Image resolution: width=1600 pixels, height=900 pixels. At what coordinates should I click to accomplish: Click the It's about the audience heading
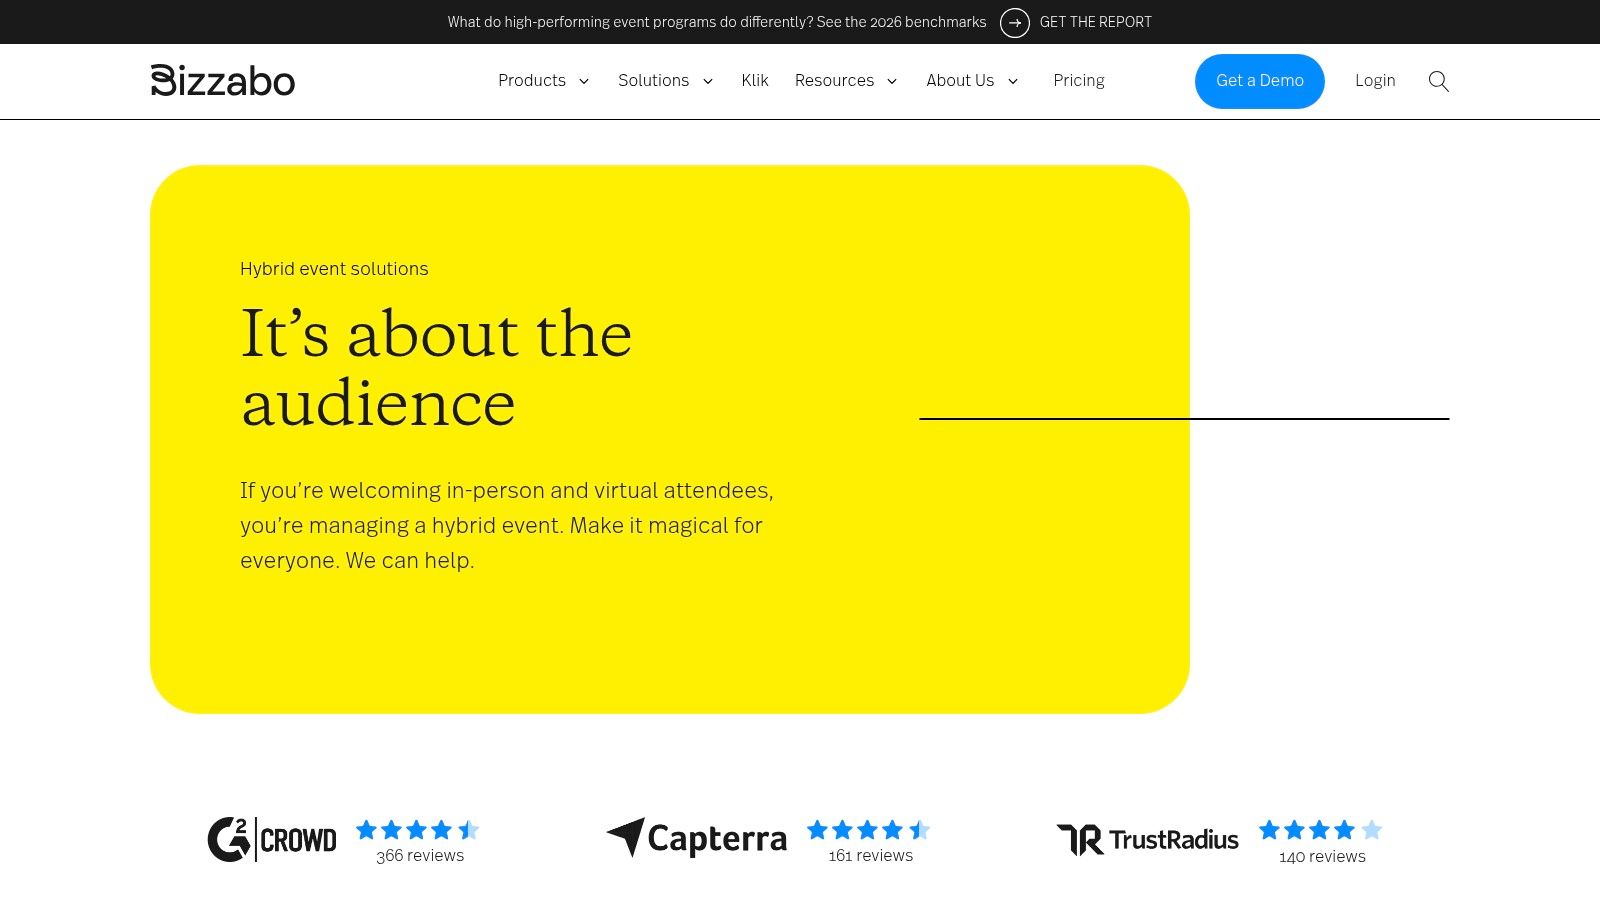point(436,368)
